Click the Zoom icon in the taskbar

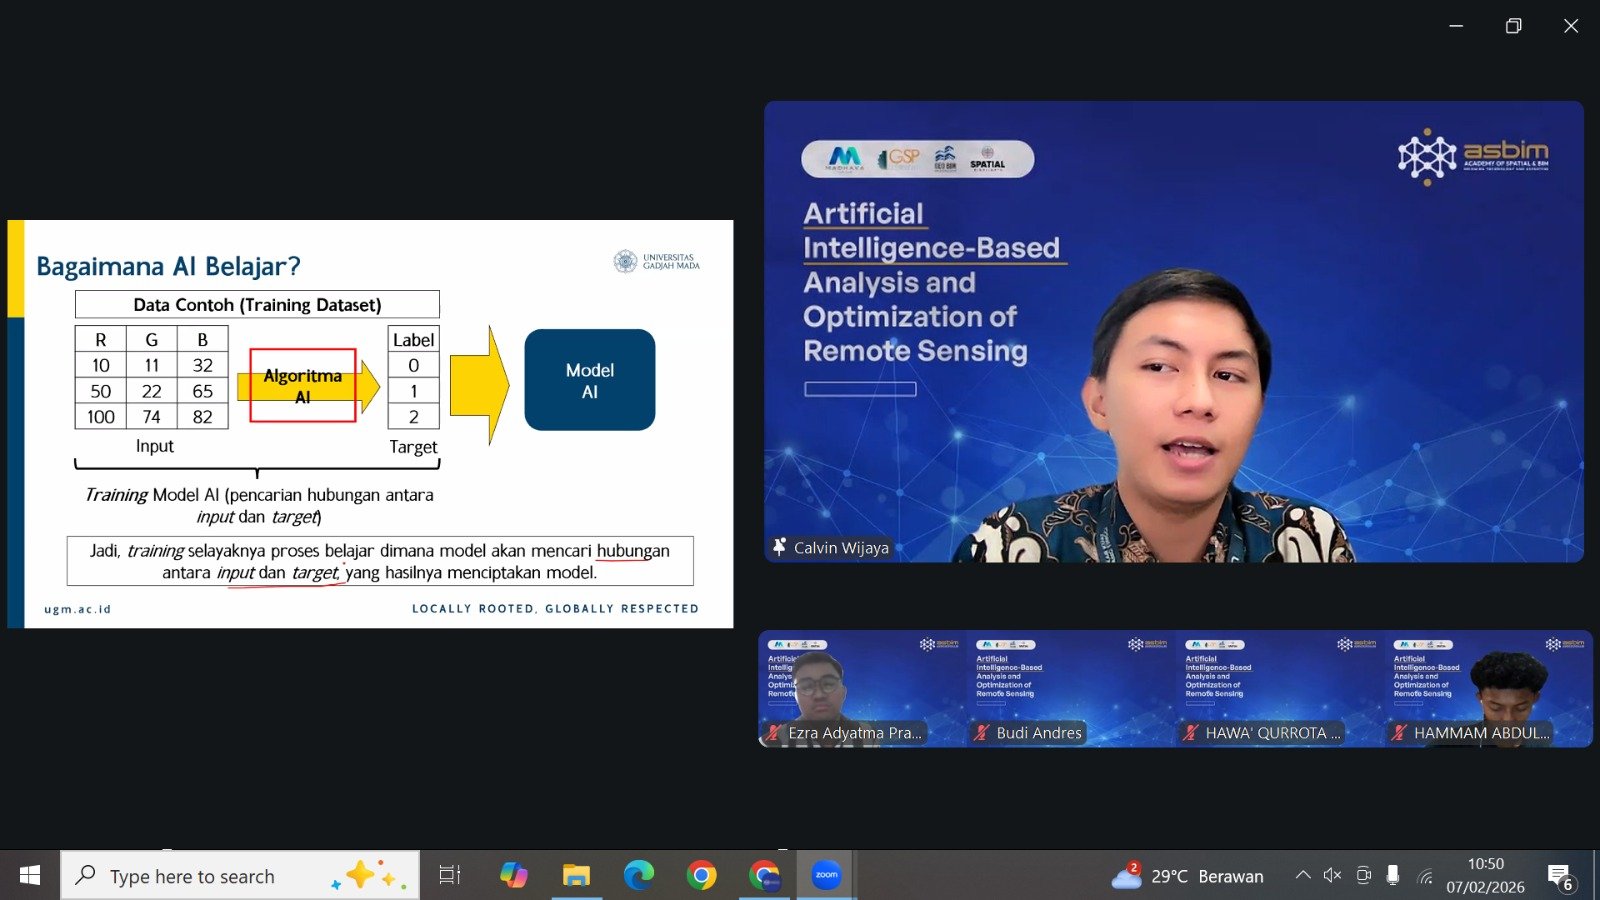point(826,876)
